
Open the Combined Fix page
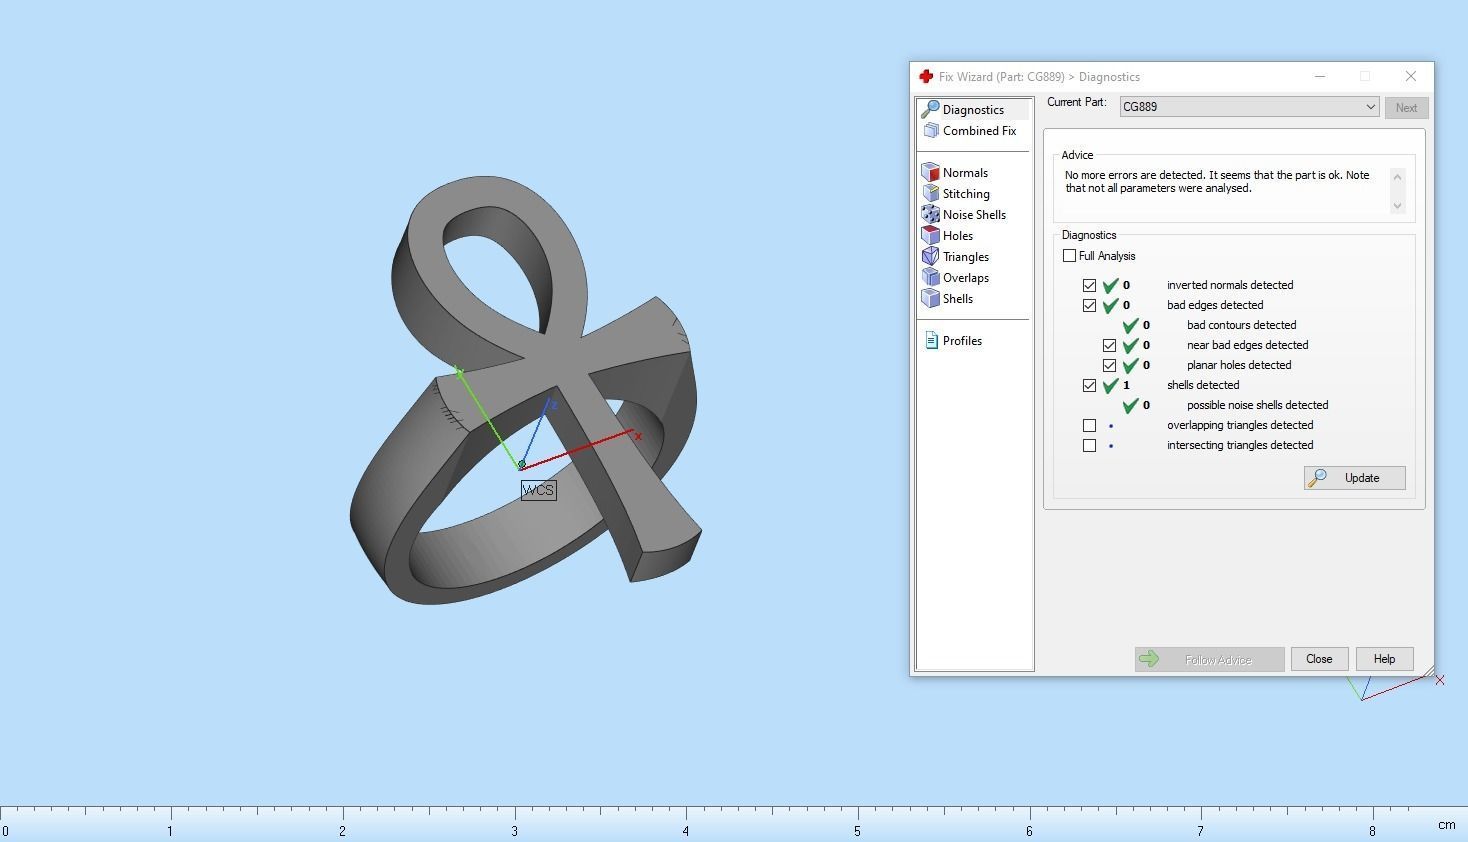pos(979,131)
